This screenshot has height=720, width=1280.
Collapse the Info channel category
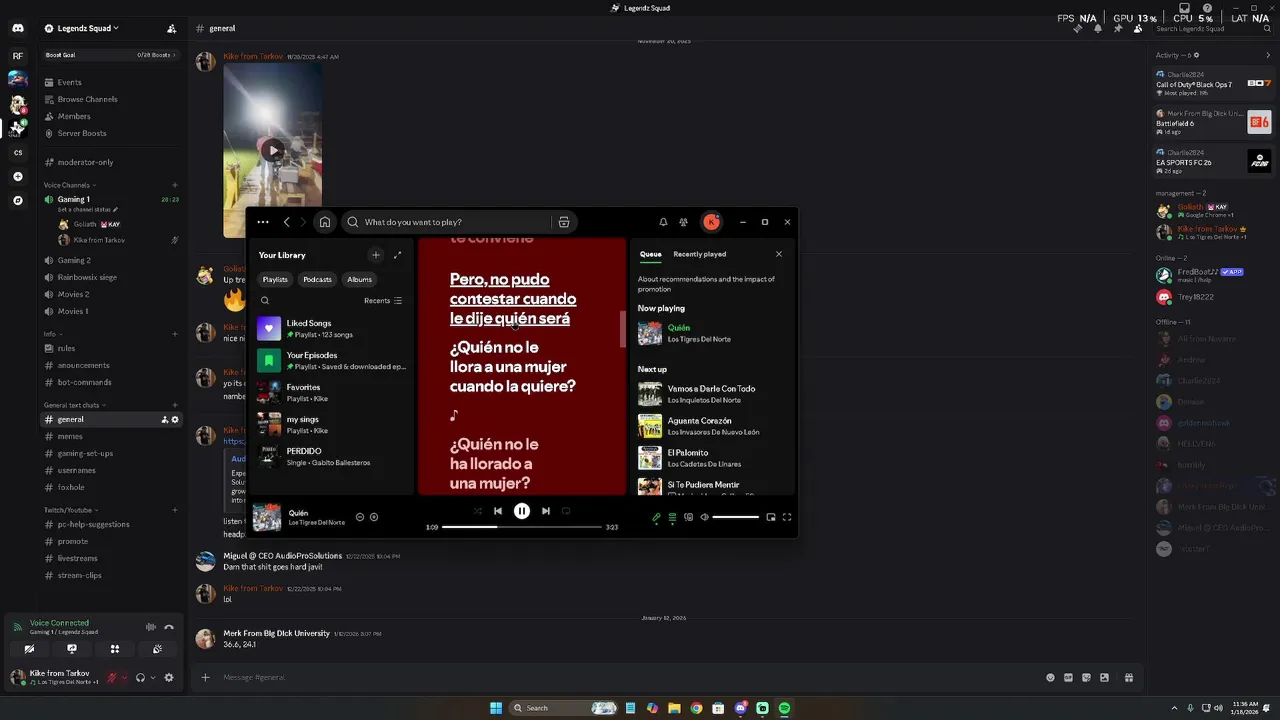point(52,334)
